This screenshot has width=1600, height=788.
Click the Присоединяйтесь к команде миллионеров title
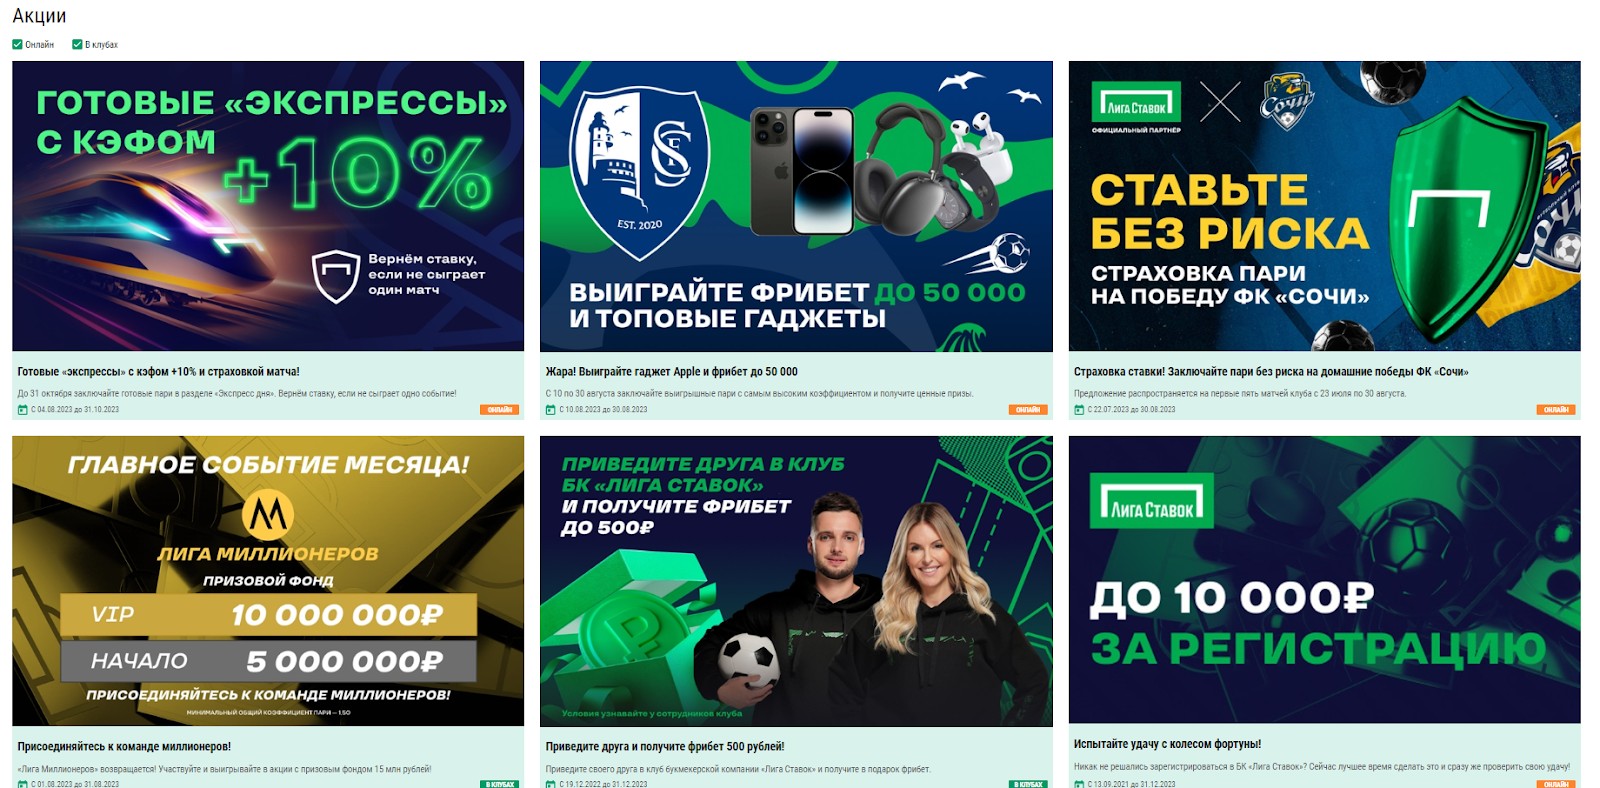pyautogui.click(x=124, y=746)
